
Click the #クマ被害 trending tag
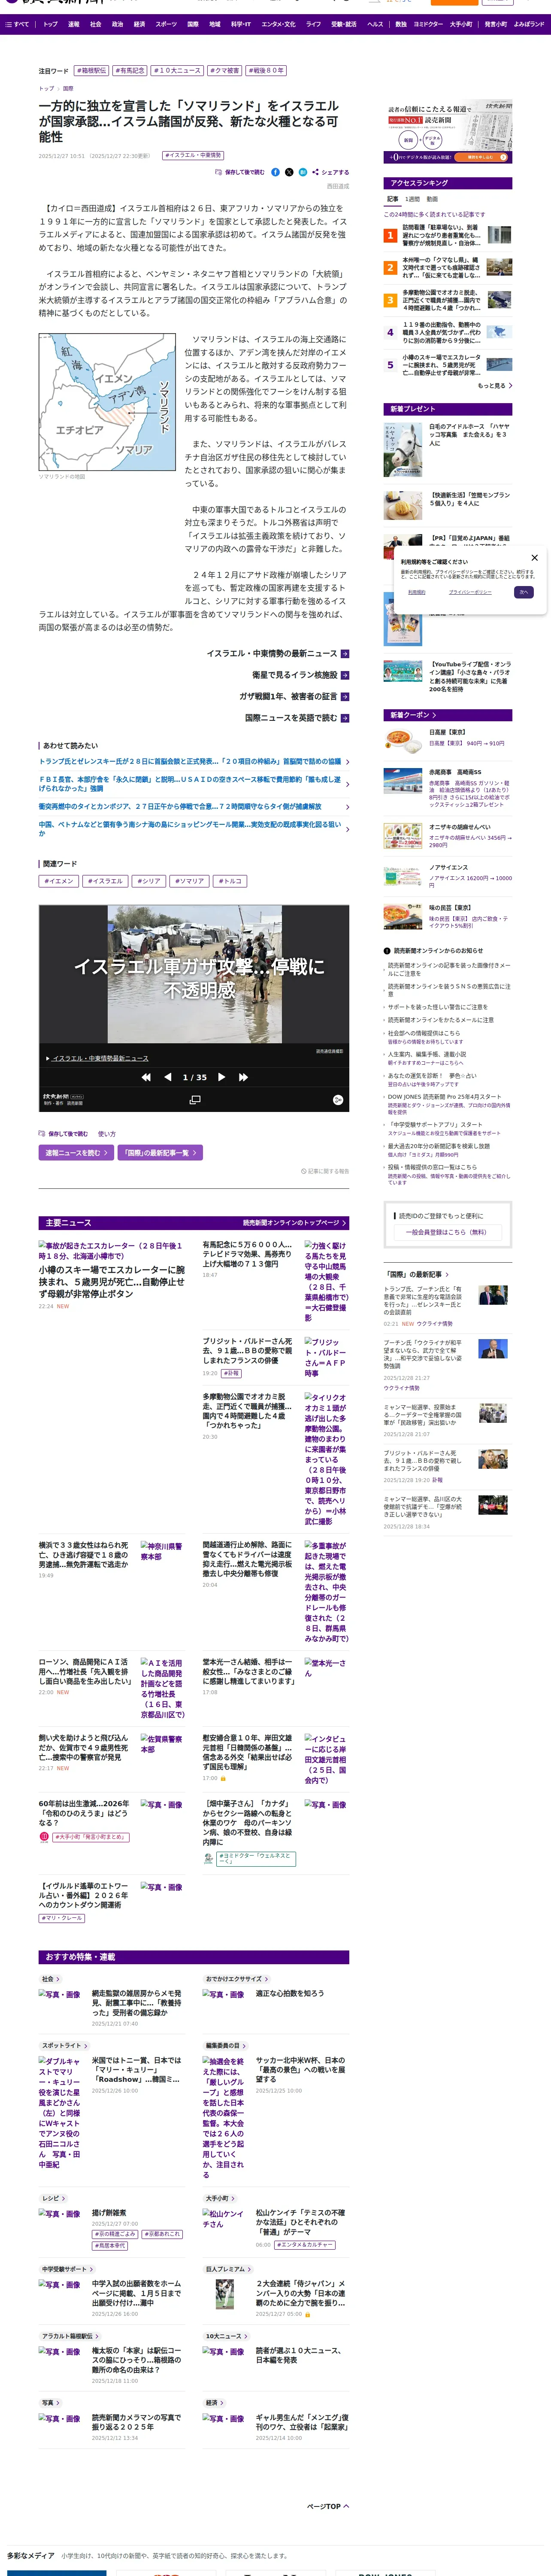pyautogui.click(x=225, y=71)
